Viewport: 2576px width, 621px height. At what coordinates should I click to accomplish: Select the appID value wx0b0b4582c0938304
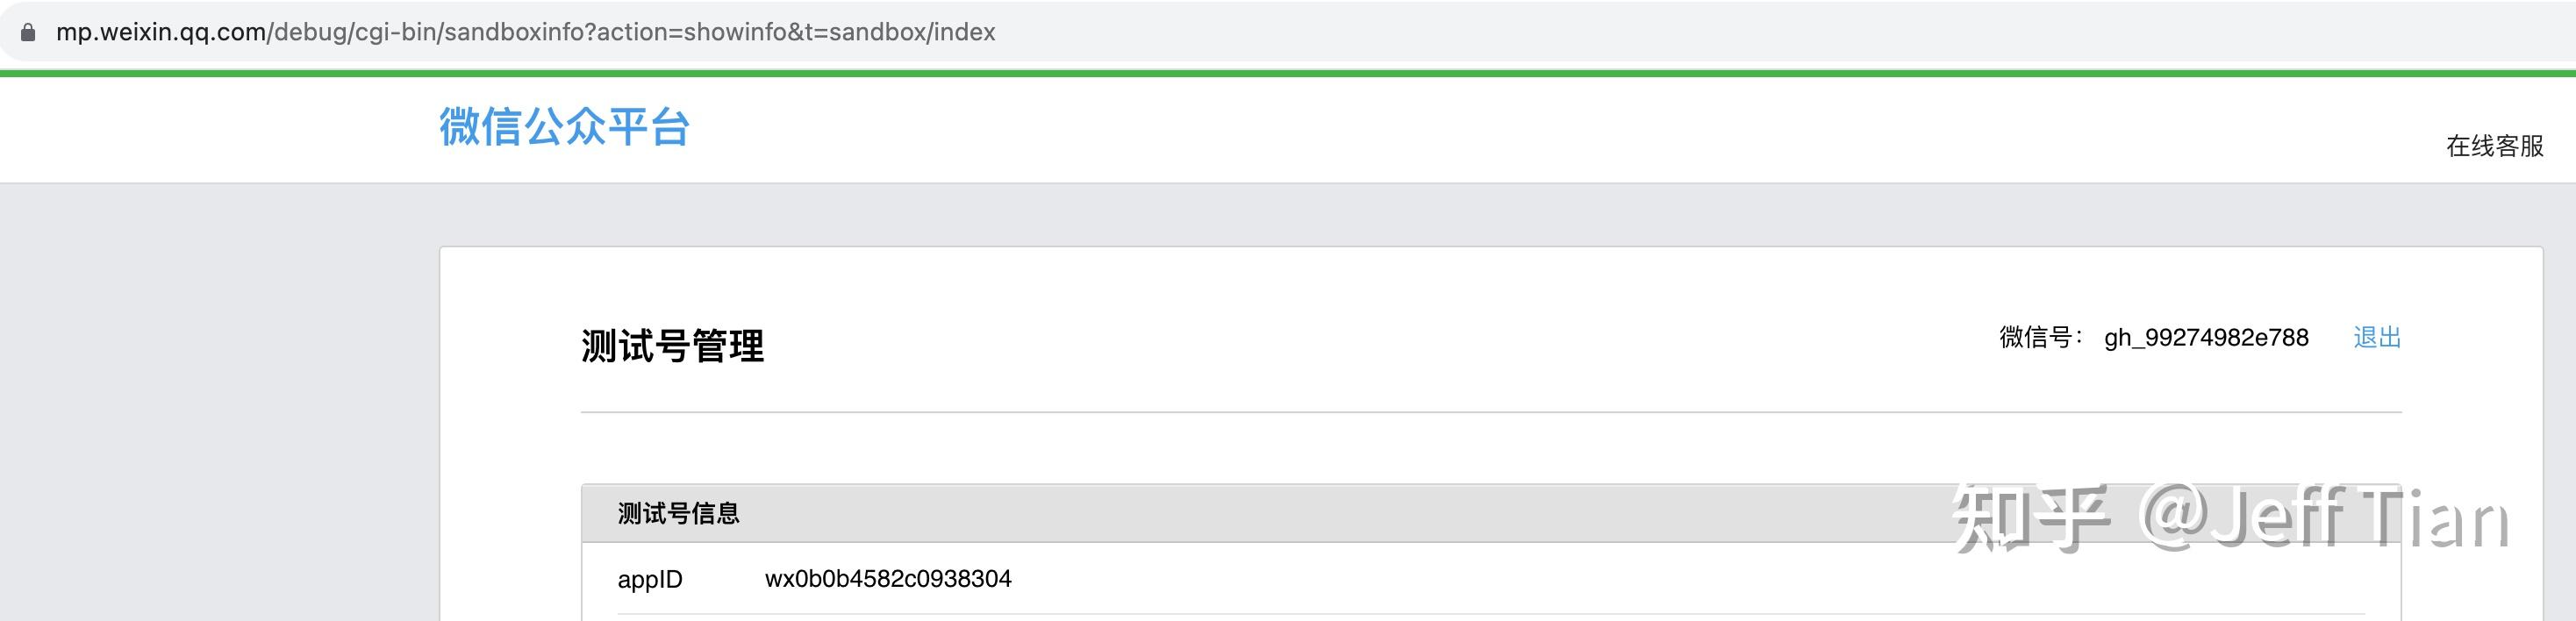tap(888, 579)
